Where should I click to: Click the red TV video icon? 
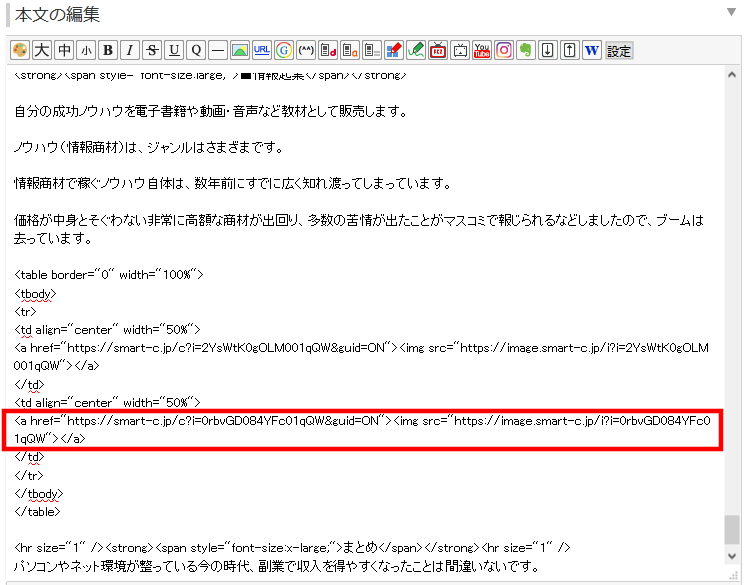pos(438,50)
